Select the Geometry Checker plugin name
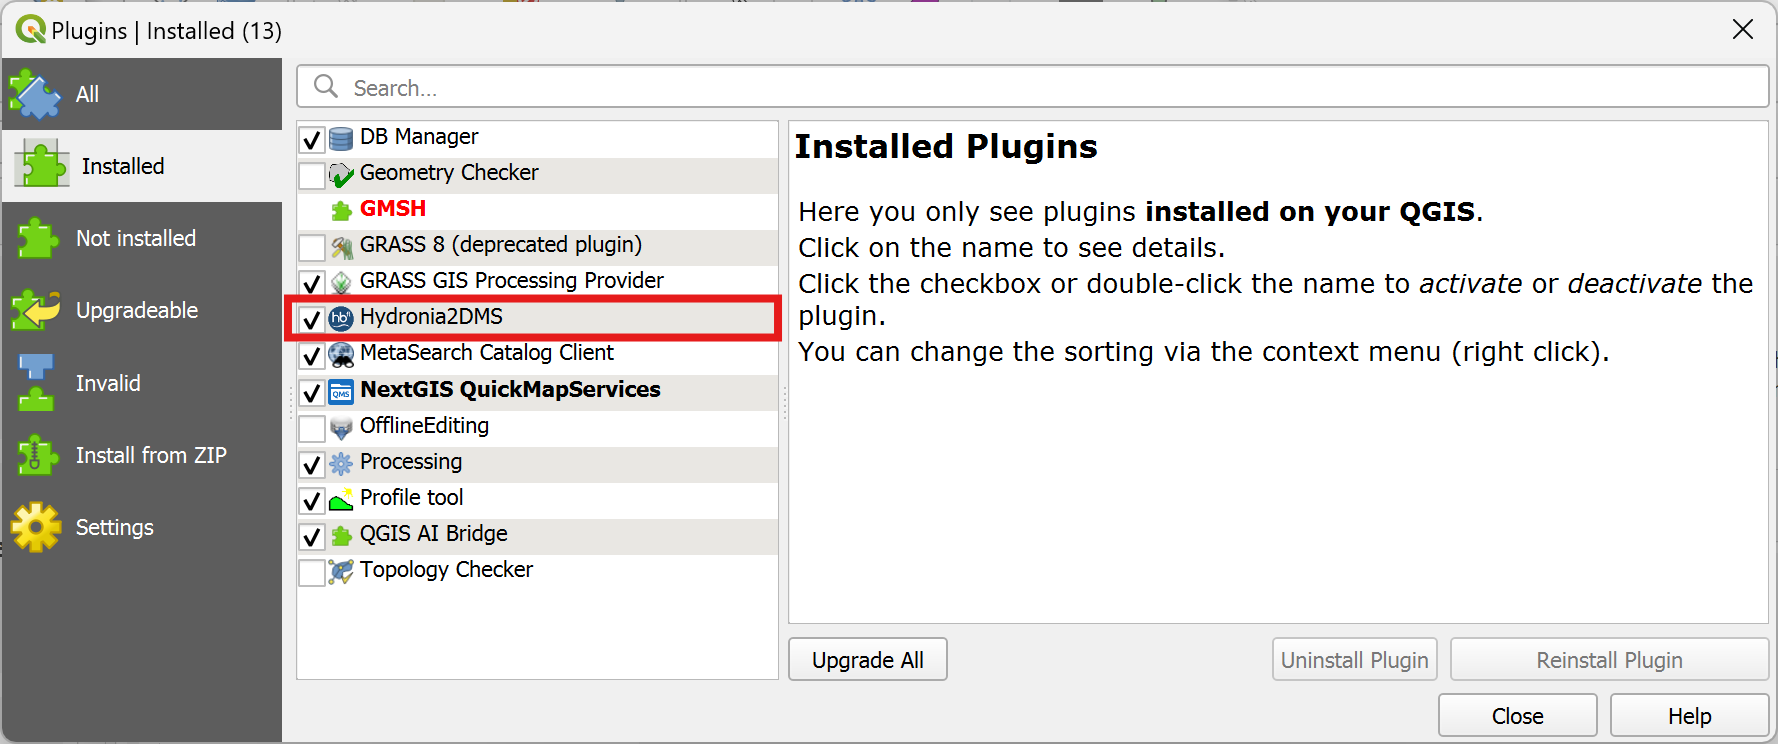 [449, 172]
